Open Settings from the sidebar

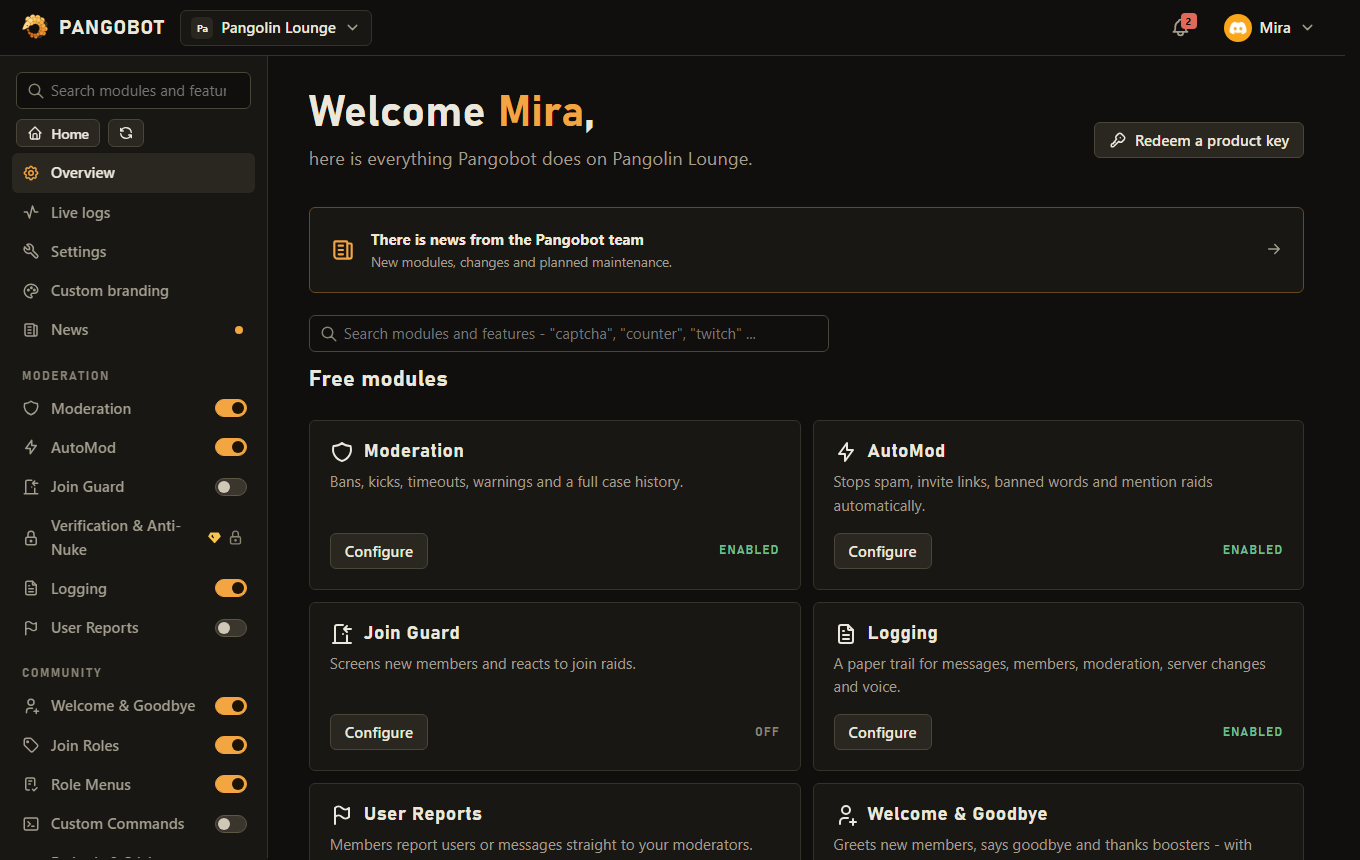point(133,252)
